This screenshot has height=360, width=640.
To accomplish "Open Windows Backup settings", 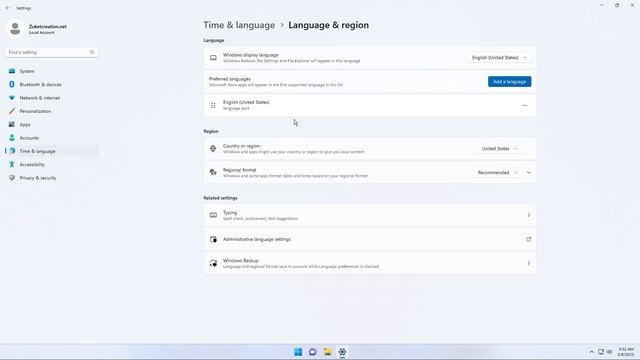I will (370, 263).
